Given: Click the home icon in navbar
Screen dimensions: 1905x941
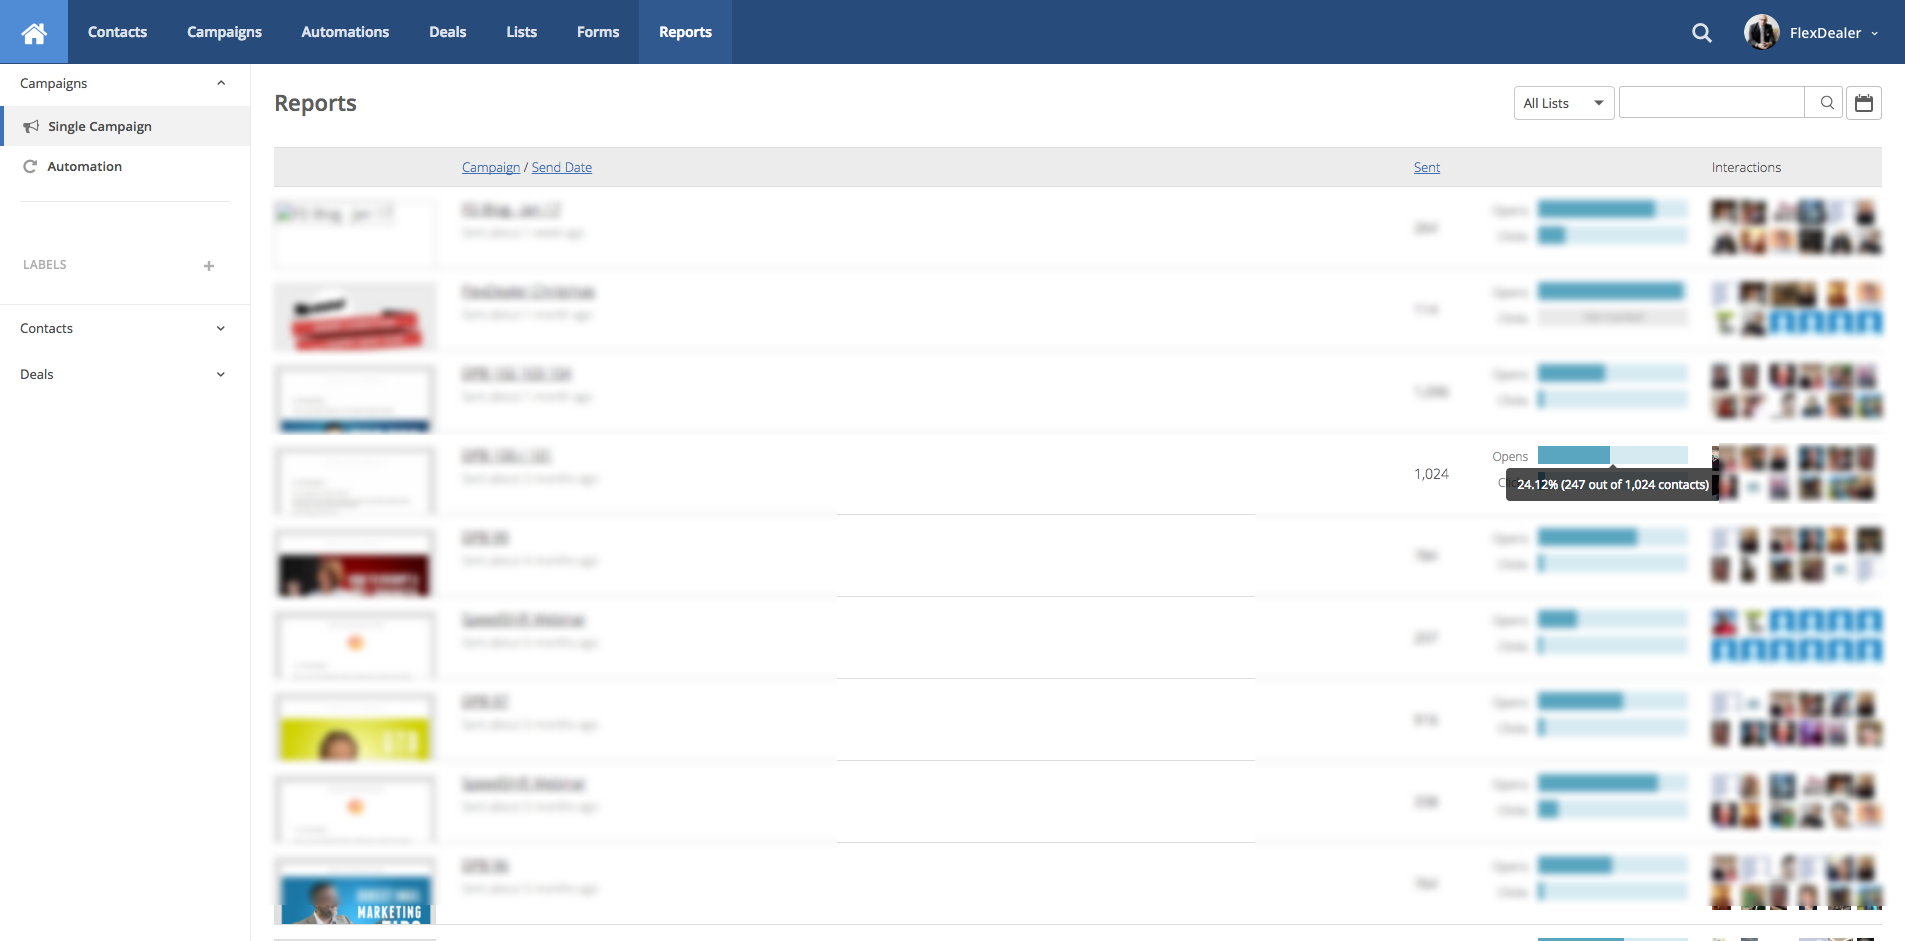Looking at the screenshot, I should click(34, 32).
